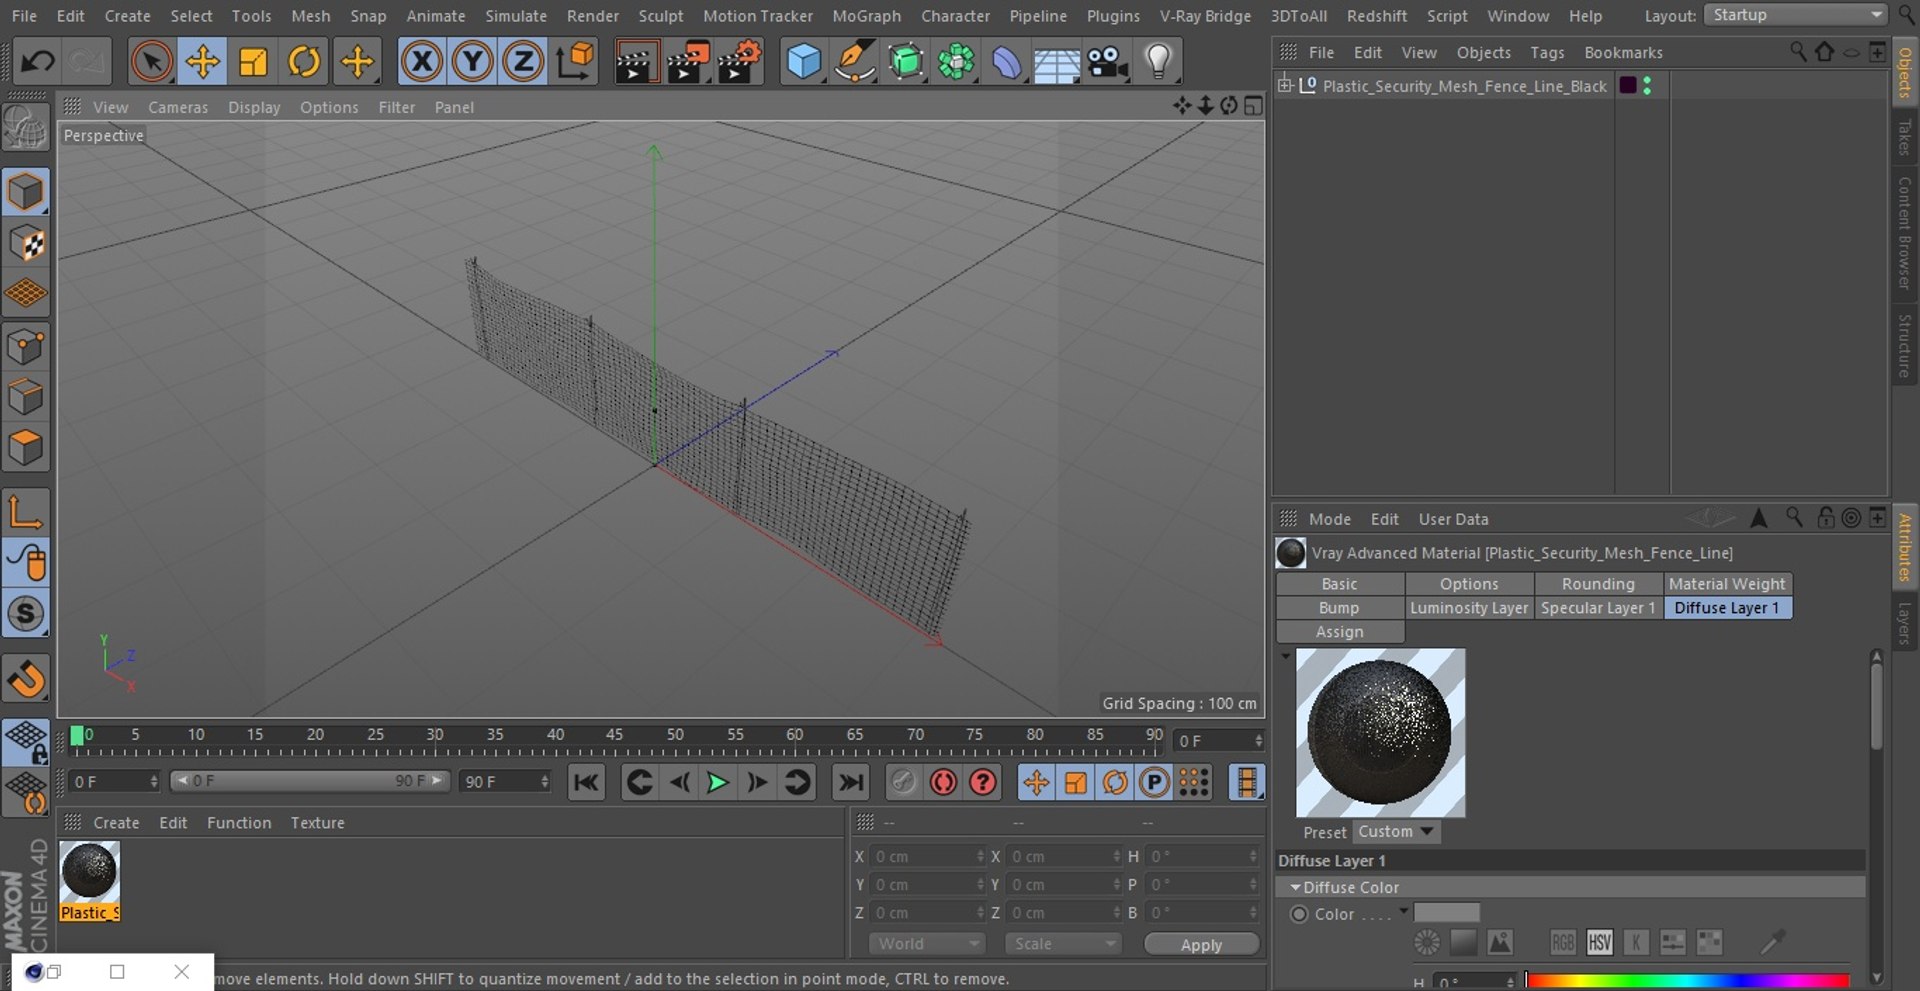
Task: Click the Diffuse Color swatch
Action: pyautogui.click(x=1447, y=913)
